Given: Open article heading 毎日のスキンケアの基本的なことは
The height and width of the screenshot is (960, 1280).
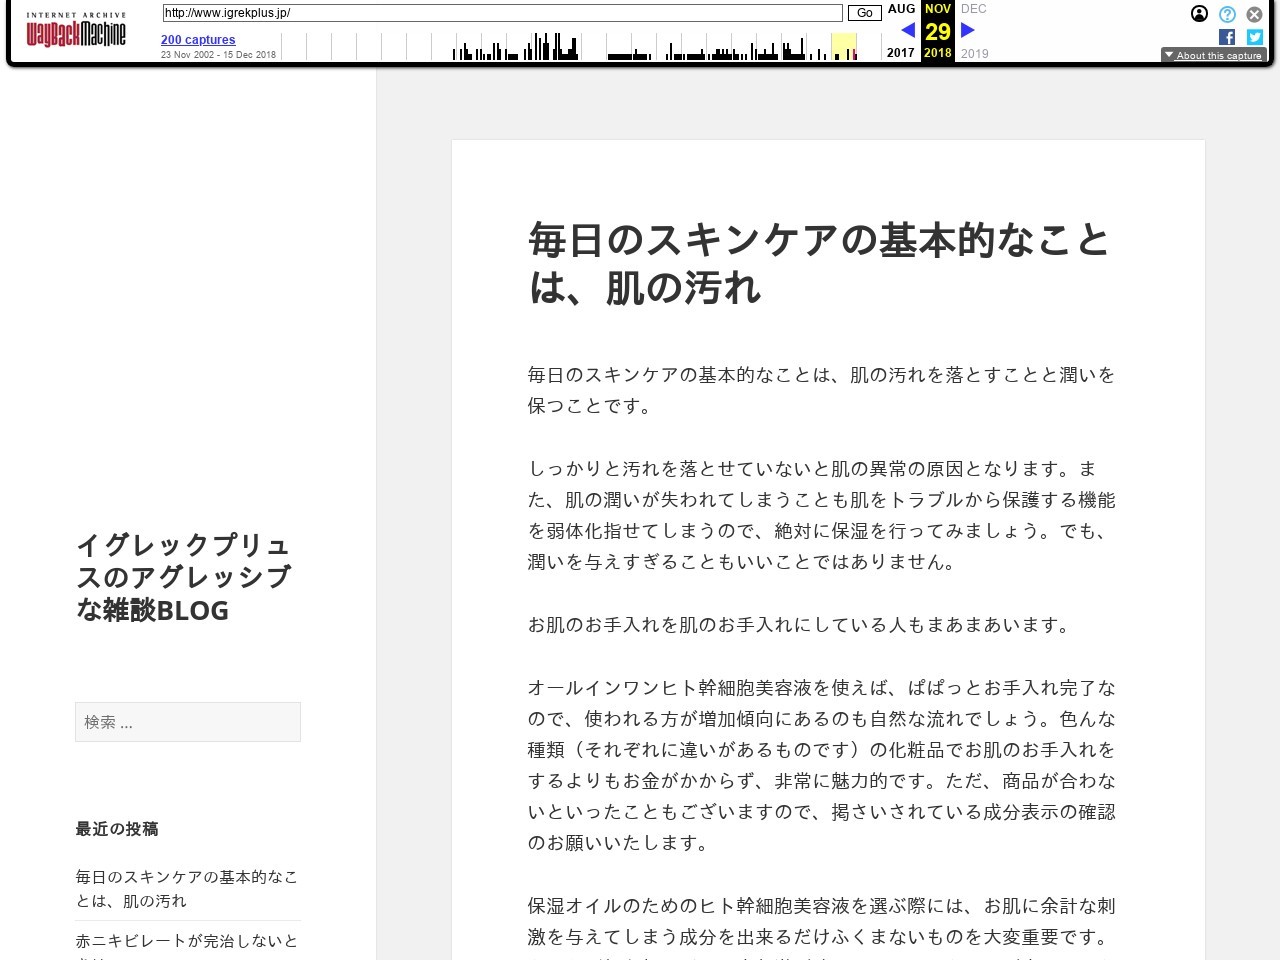Looking at the screenshot, I should pos(818,263).
